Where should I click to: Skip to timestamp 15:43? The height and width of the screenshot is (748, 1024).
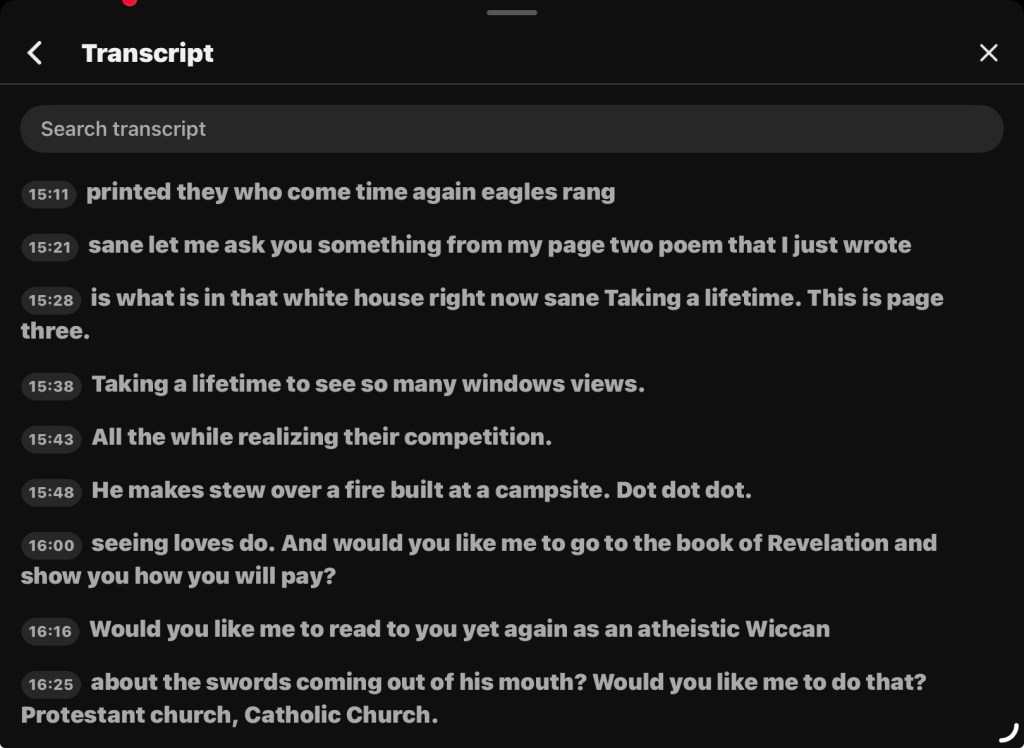pyautogui.click(x=51, y=439)
